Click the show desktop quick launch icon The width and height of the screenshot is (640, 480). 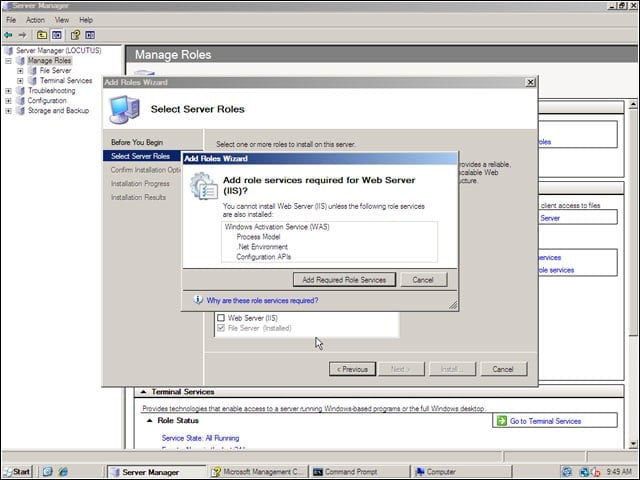(47, 471)
